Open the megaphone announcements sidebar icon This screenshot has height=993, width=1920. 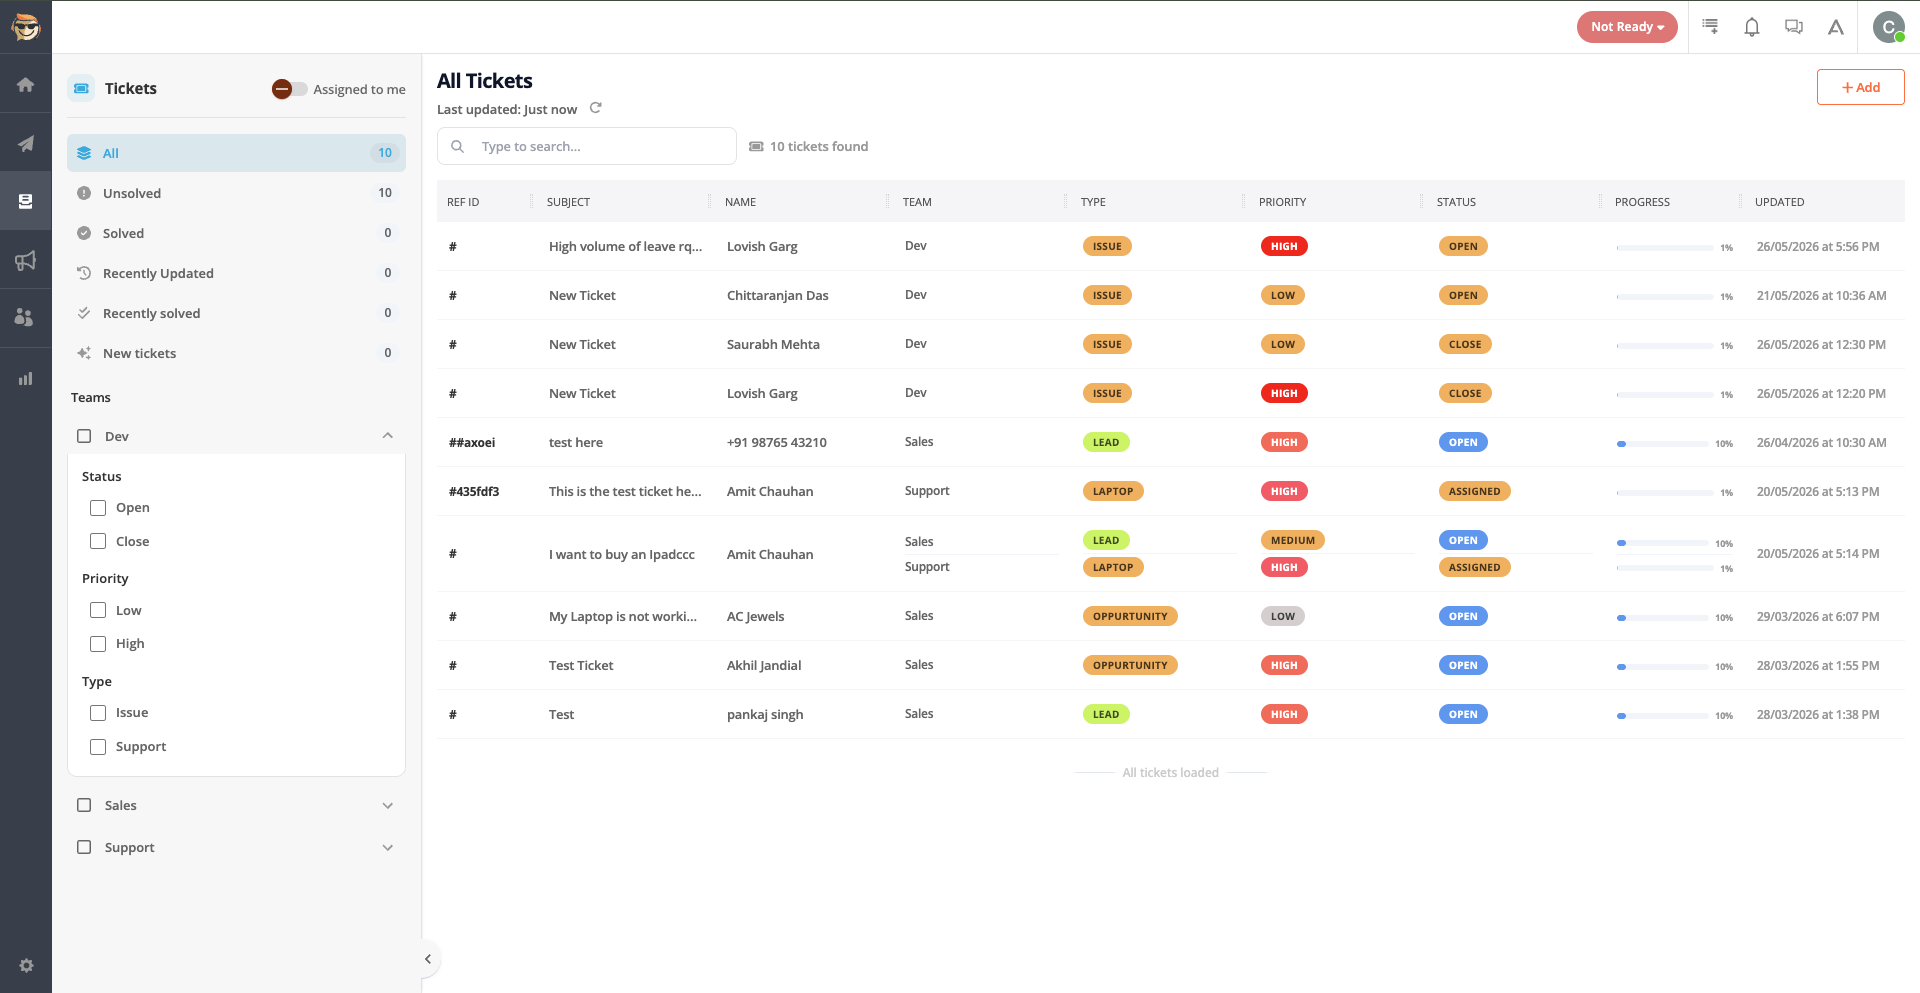coord(26,260)
